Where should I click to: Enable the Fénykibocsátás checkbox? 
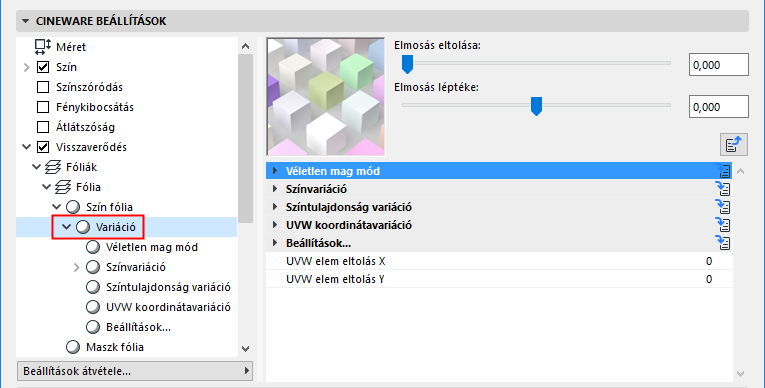coord(43,107)
